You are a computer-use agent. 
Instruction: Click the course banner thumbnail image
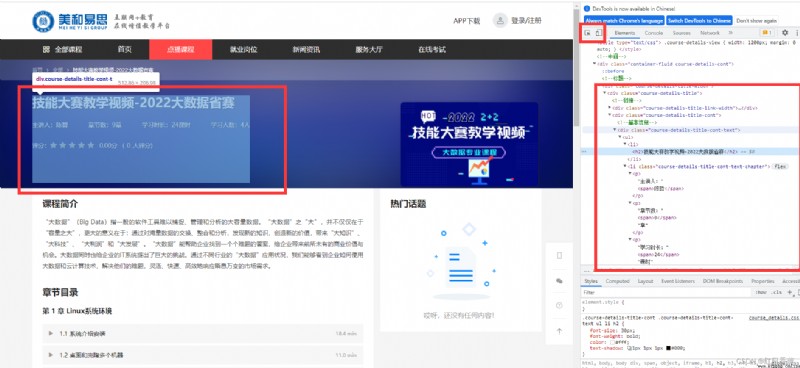coord(469,144)
